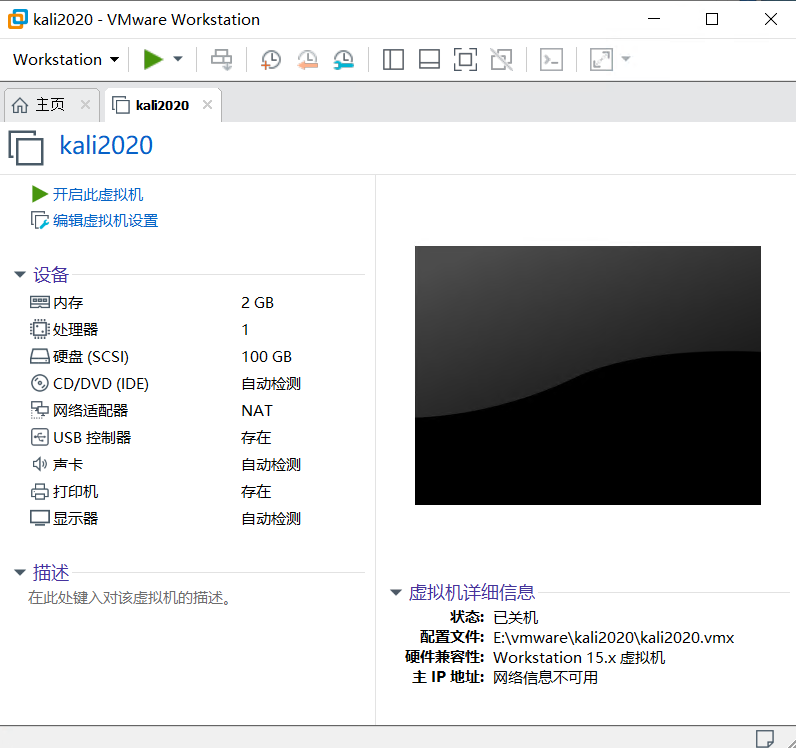Screen dimensions: 796x748
Task: Open the power options dropdown arrow beside play
Action: click(178, 59)
